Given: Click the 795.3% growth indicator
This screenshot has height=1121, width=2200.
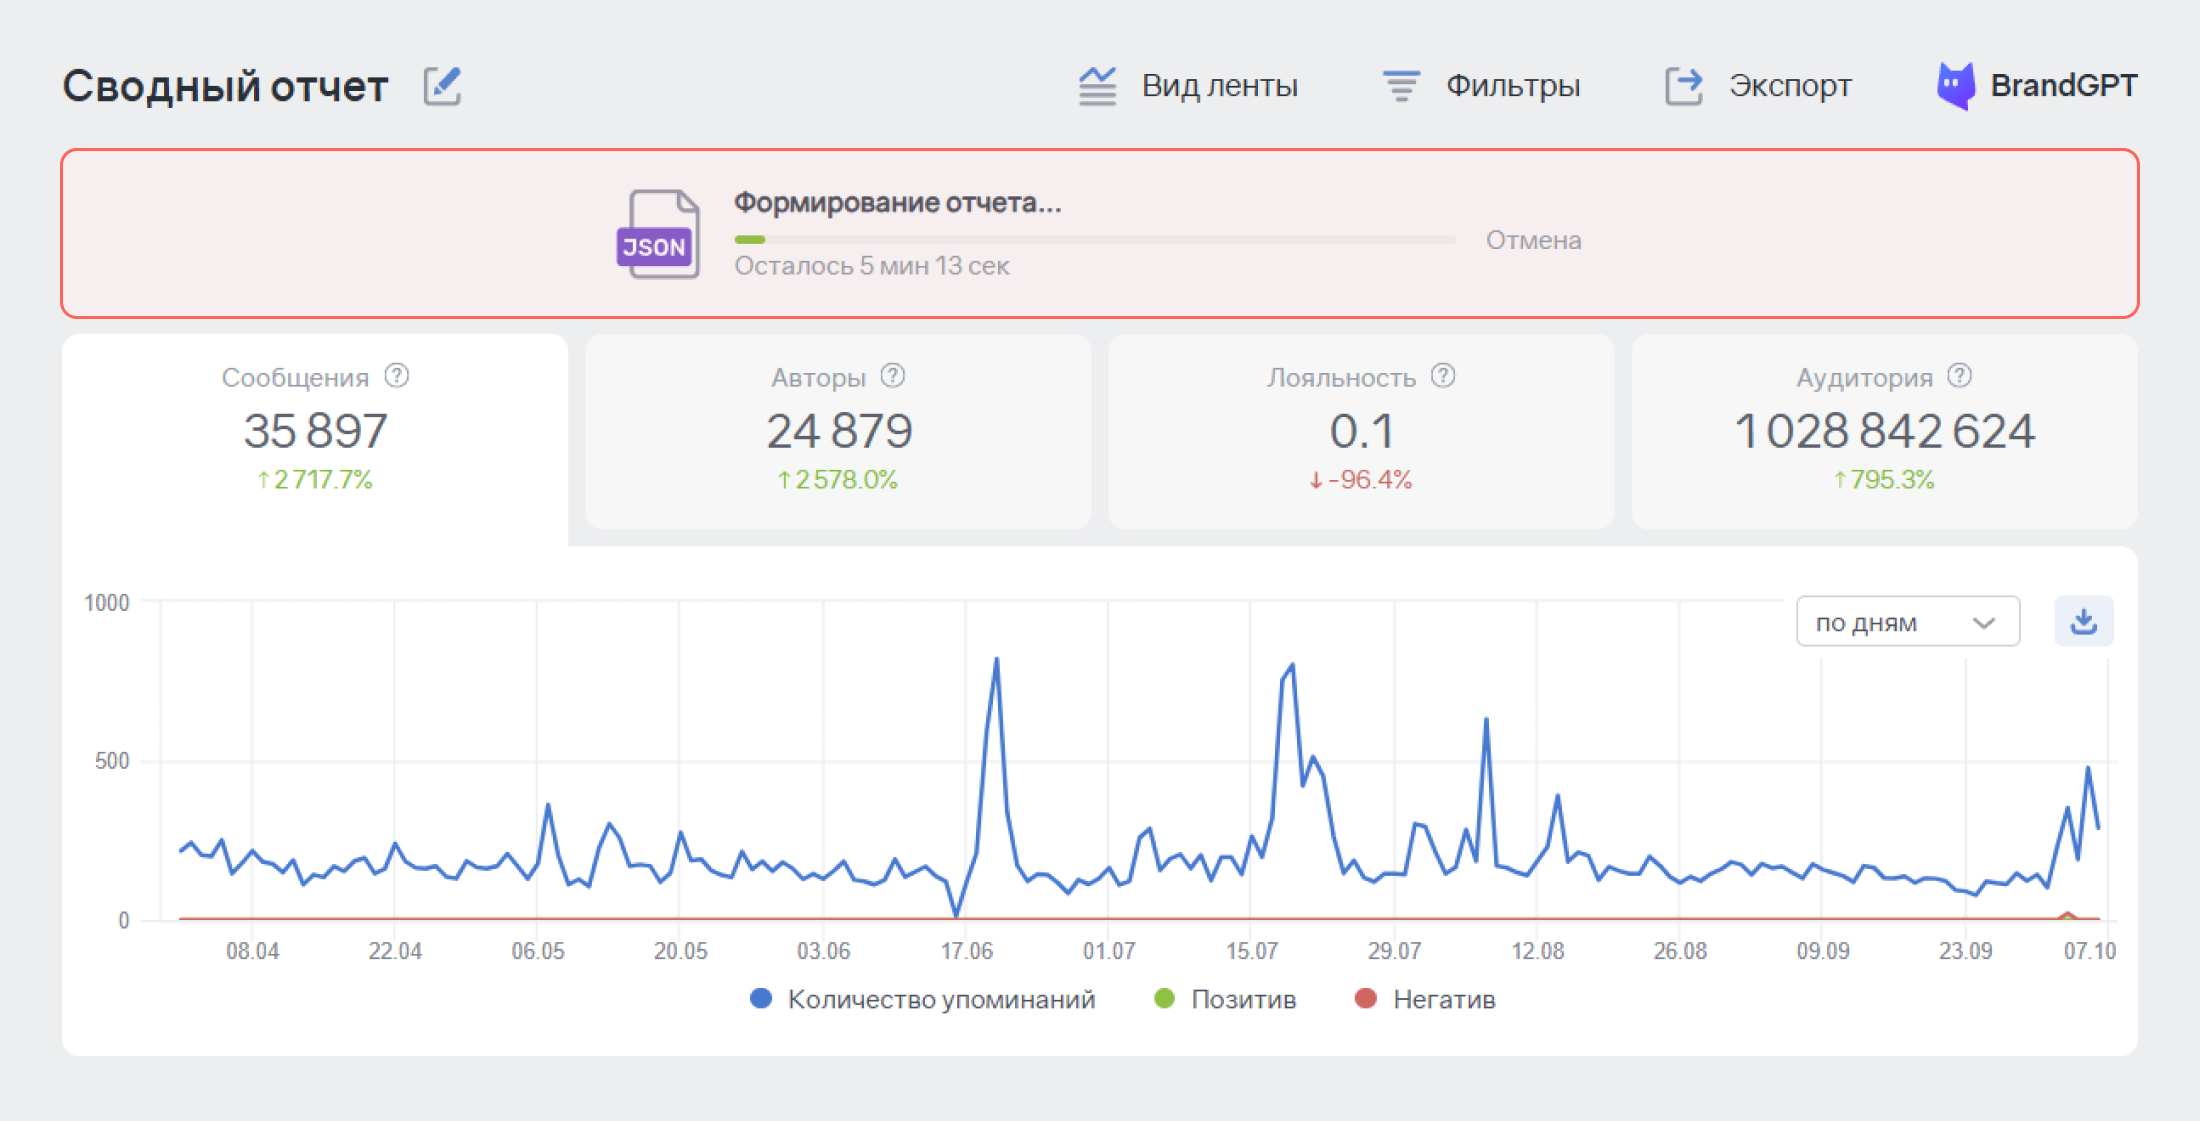Looking at the screenshot, I should (x=1884, y=480).
